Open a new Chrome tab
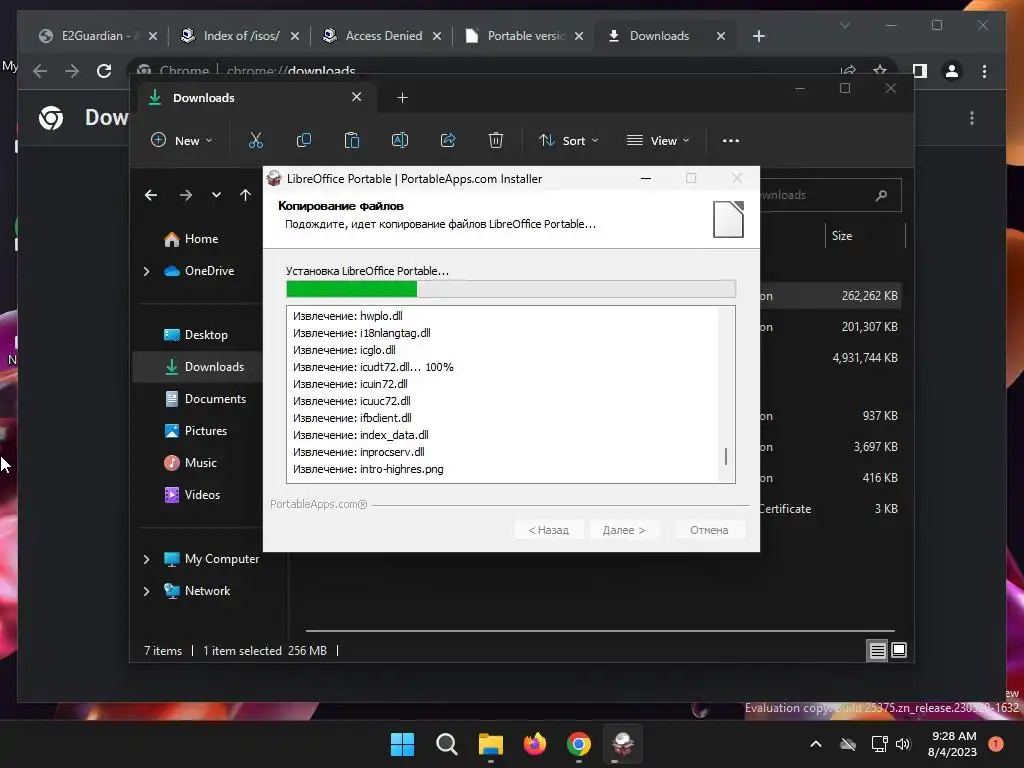1024x768 pixels. (x=758, y=36)
